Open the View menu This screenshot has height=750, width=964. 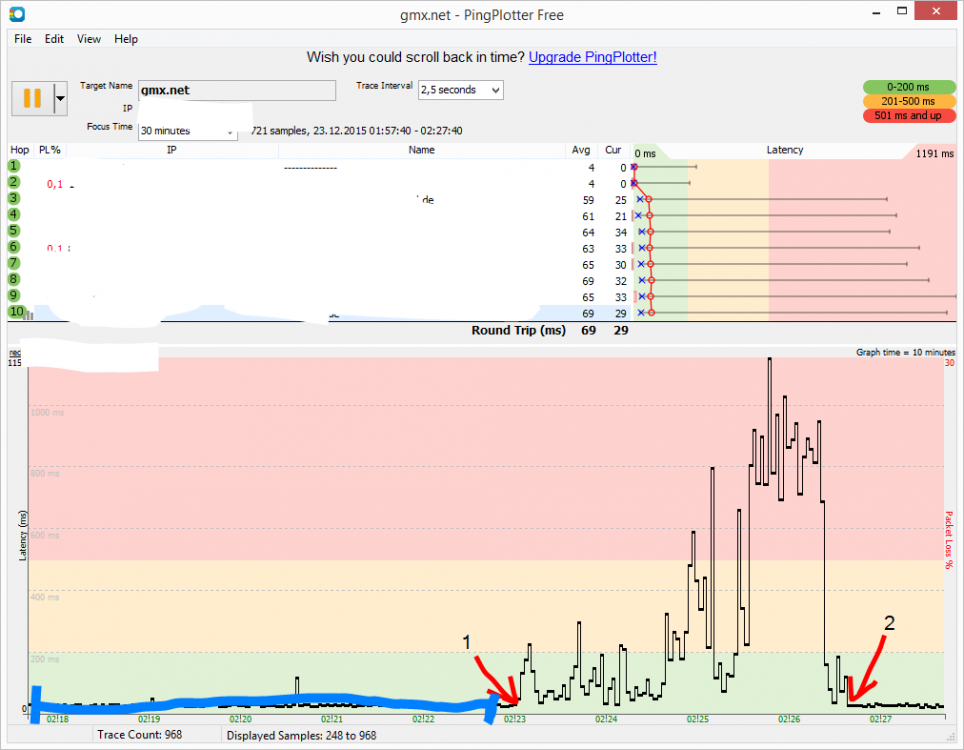(89, 39)
